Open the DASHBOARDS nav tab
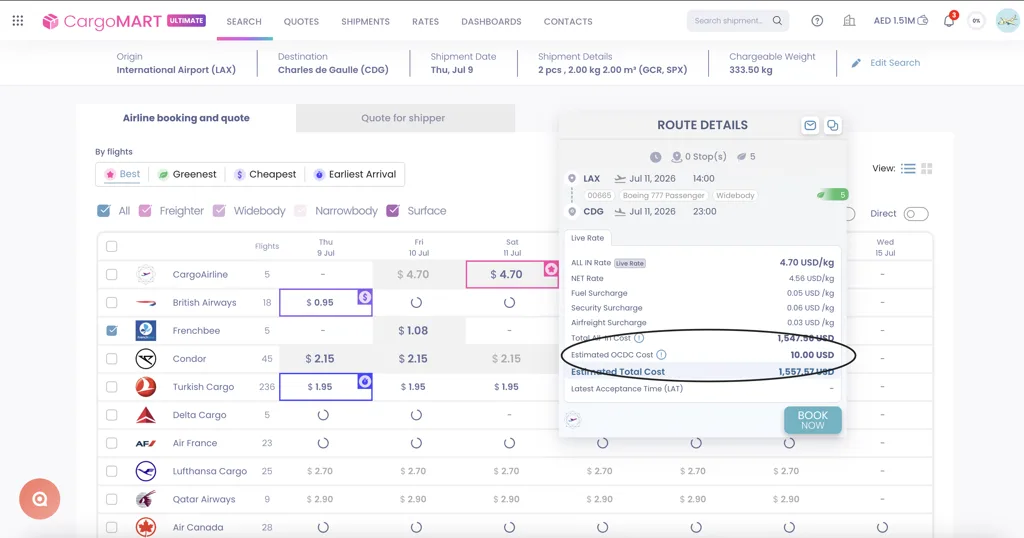The height and width of the screenshot is (538, 1024). (491, 22)
